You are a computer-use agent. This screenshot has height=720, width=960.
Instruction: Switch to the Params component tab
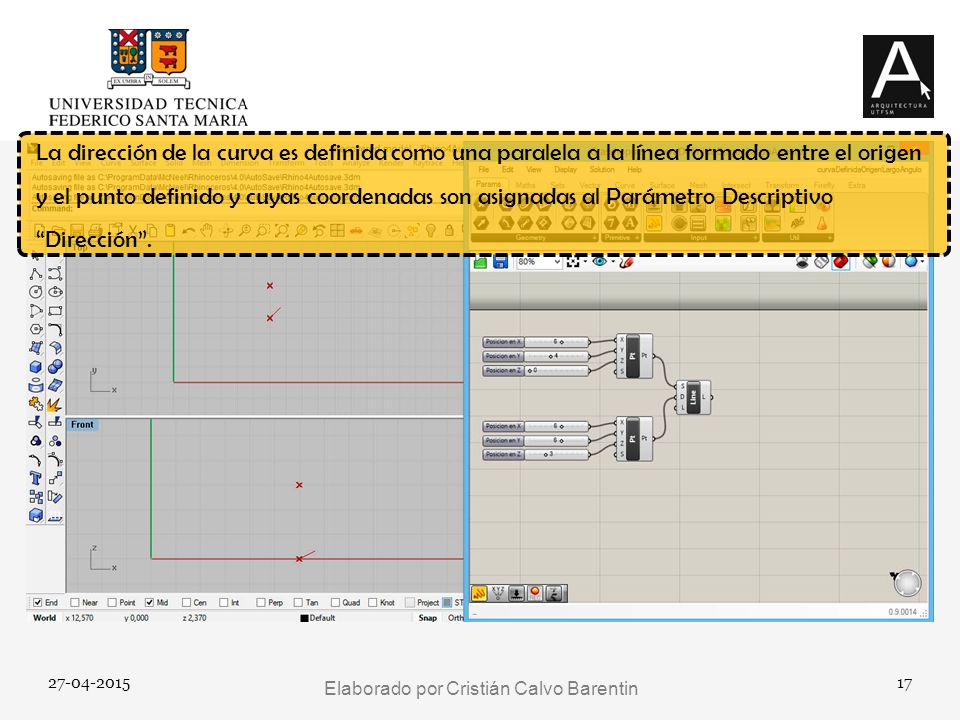coord(488,184)
